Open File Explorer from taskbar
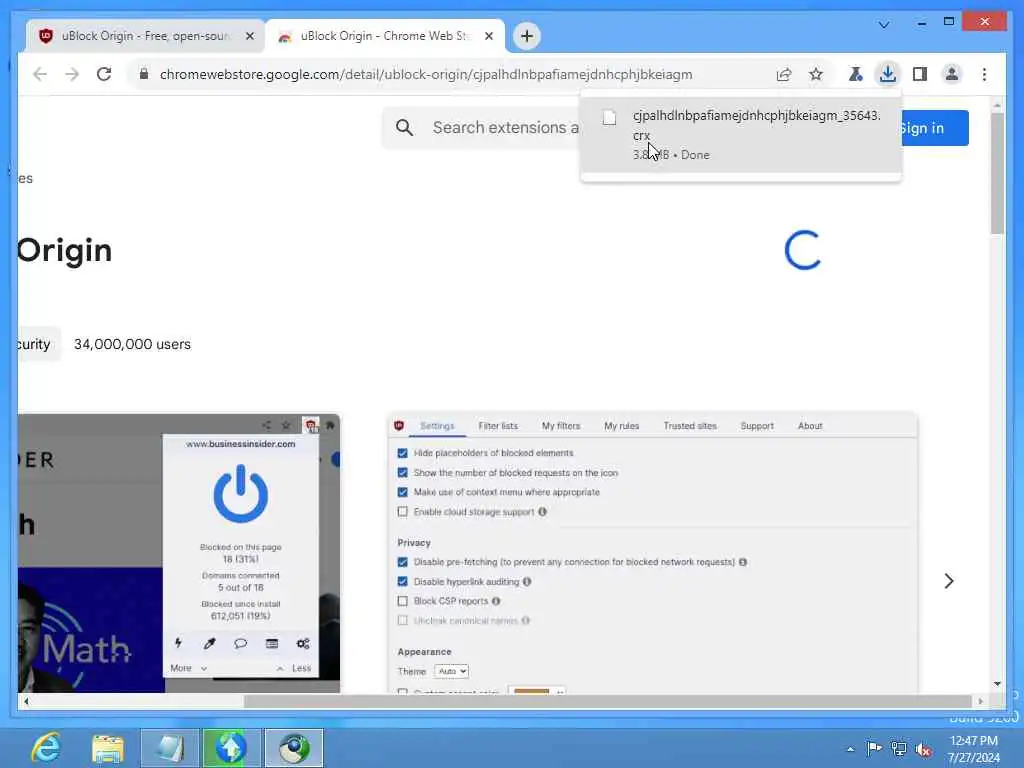The height and width of the screenshot is (768, 1024). tap(108, 748)
